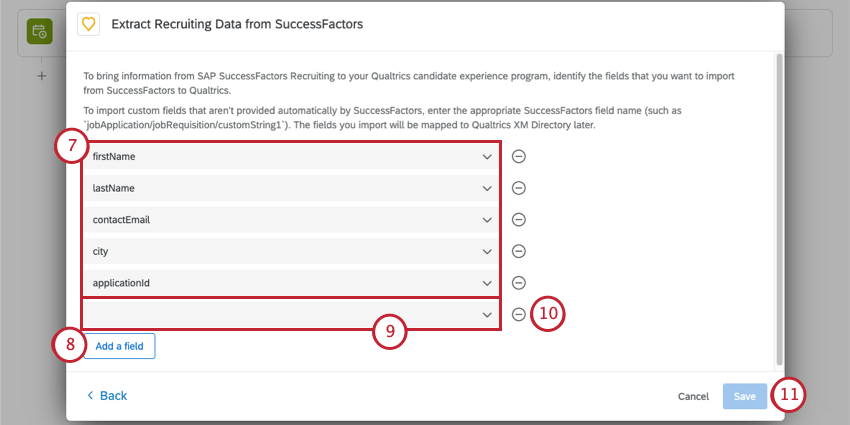Remove the lastName field with minus icon
Viewport: 850px width, 425px height.
(x=519, y=188)
